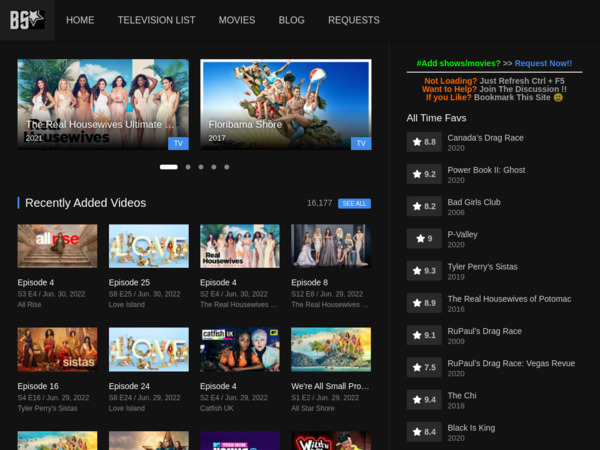This screenshot has width=600, height=450.
Task: Open Love Island episode 24 thumbnail
Action: click(x=149, y=349)
